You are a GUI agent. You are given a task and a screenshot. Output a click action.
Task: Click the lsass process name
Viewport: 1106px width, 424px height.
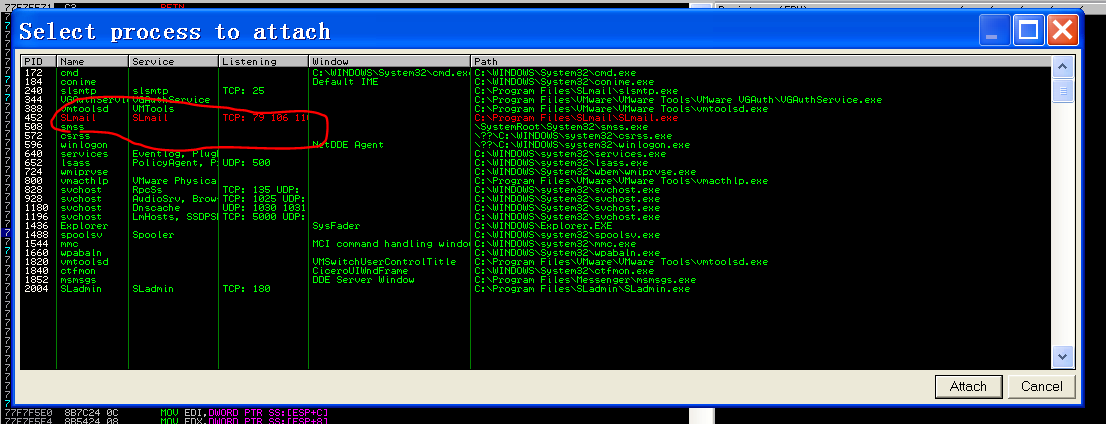click(75, 163)
